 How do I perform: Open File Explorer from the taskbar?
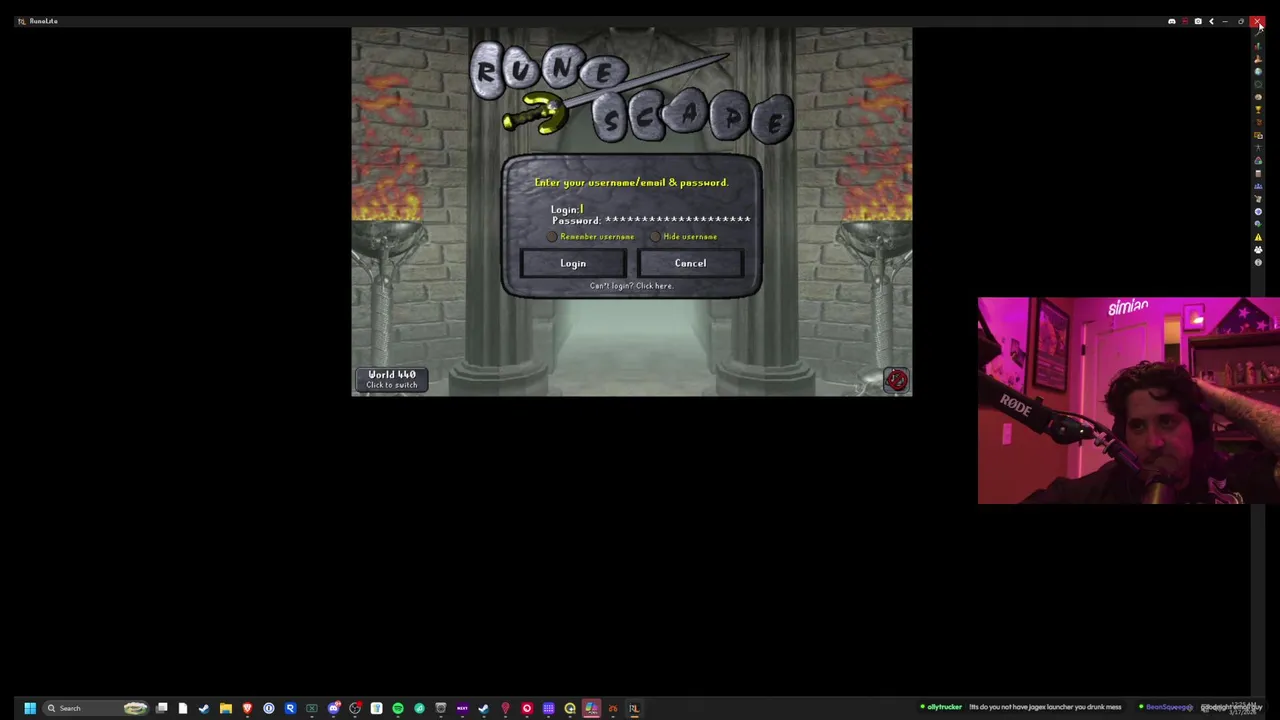225,708
